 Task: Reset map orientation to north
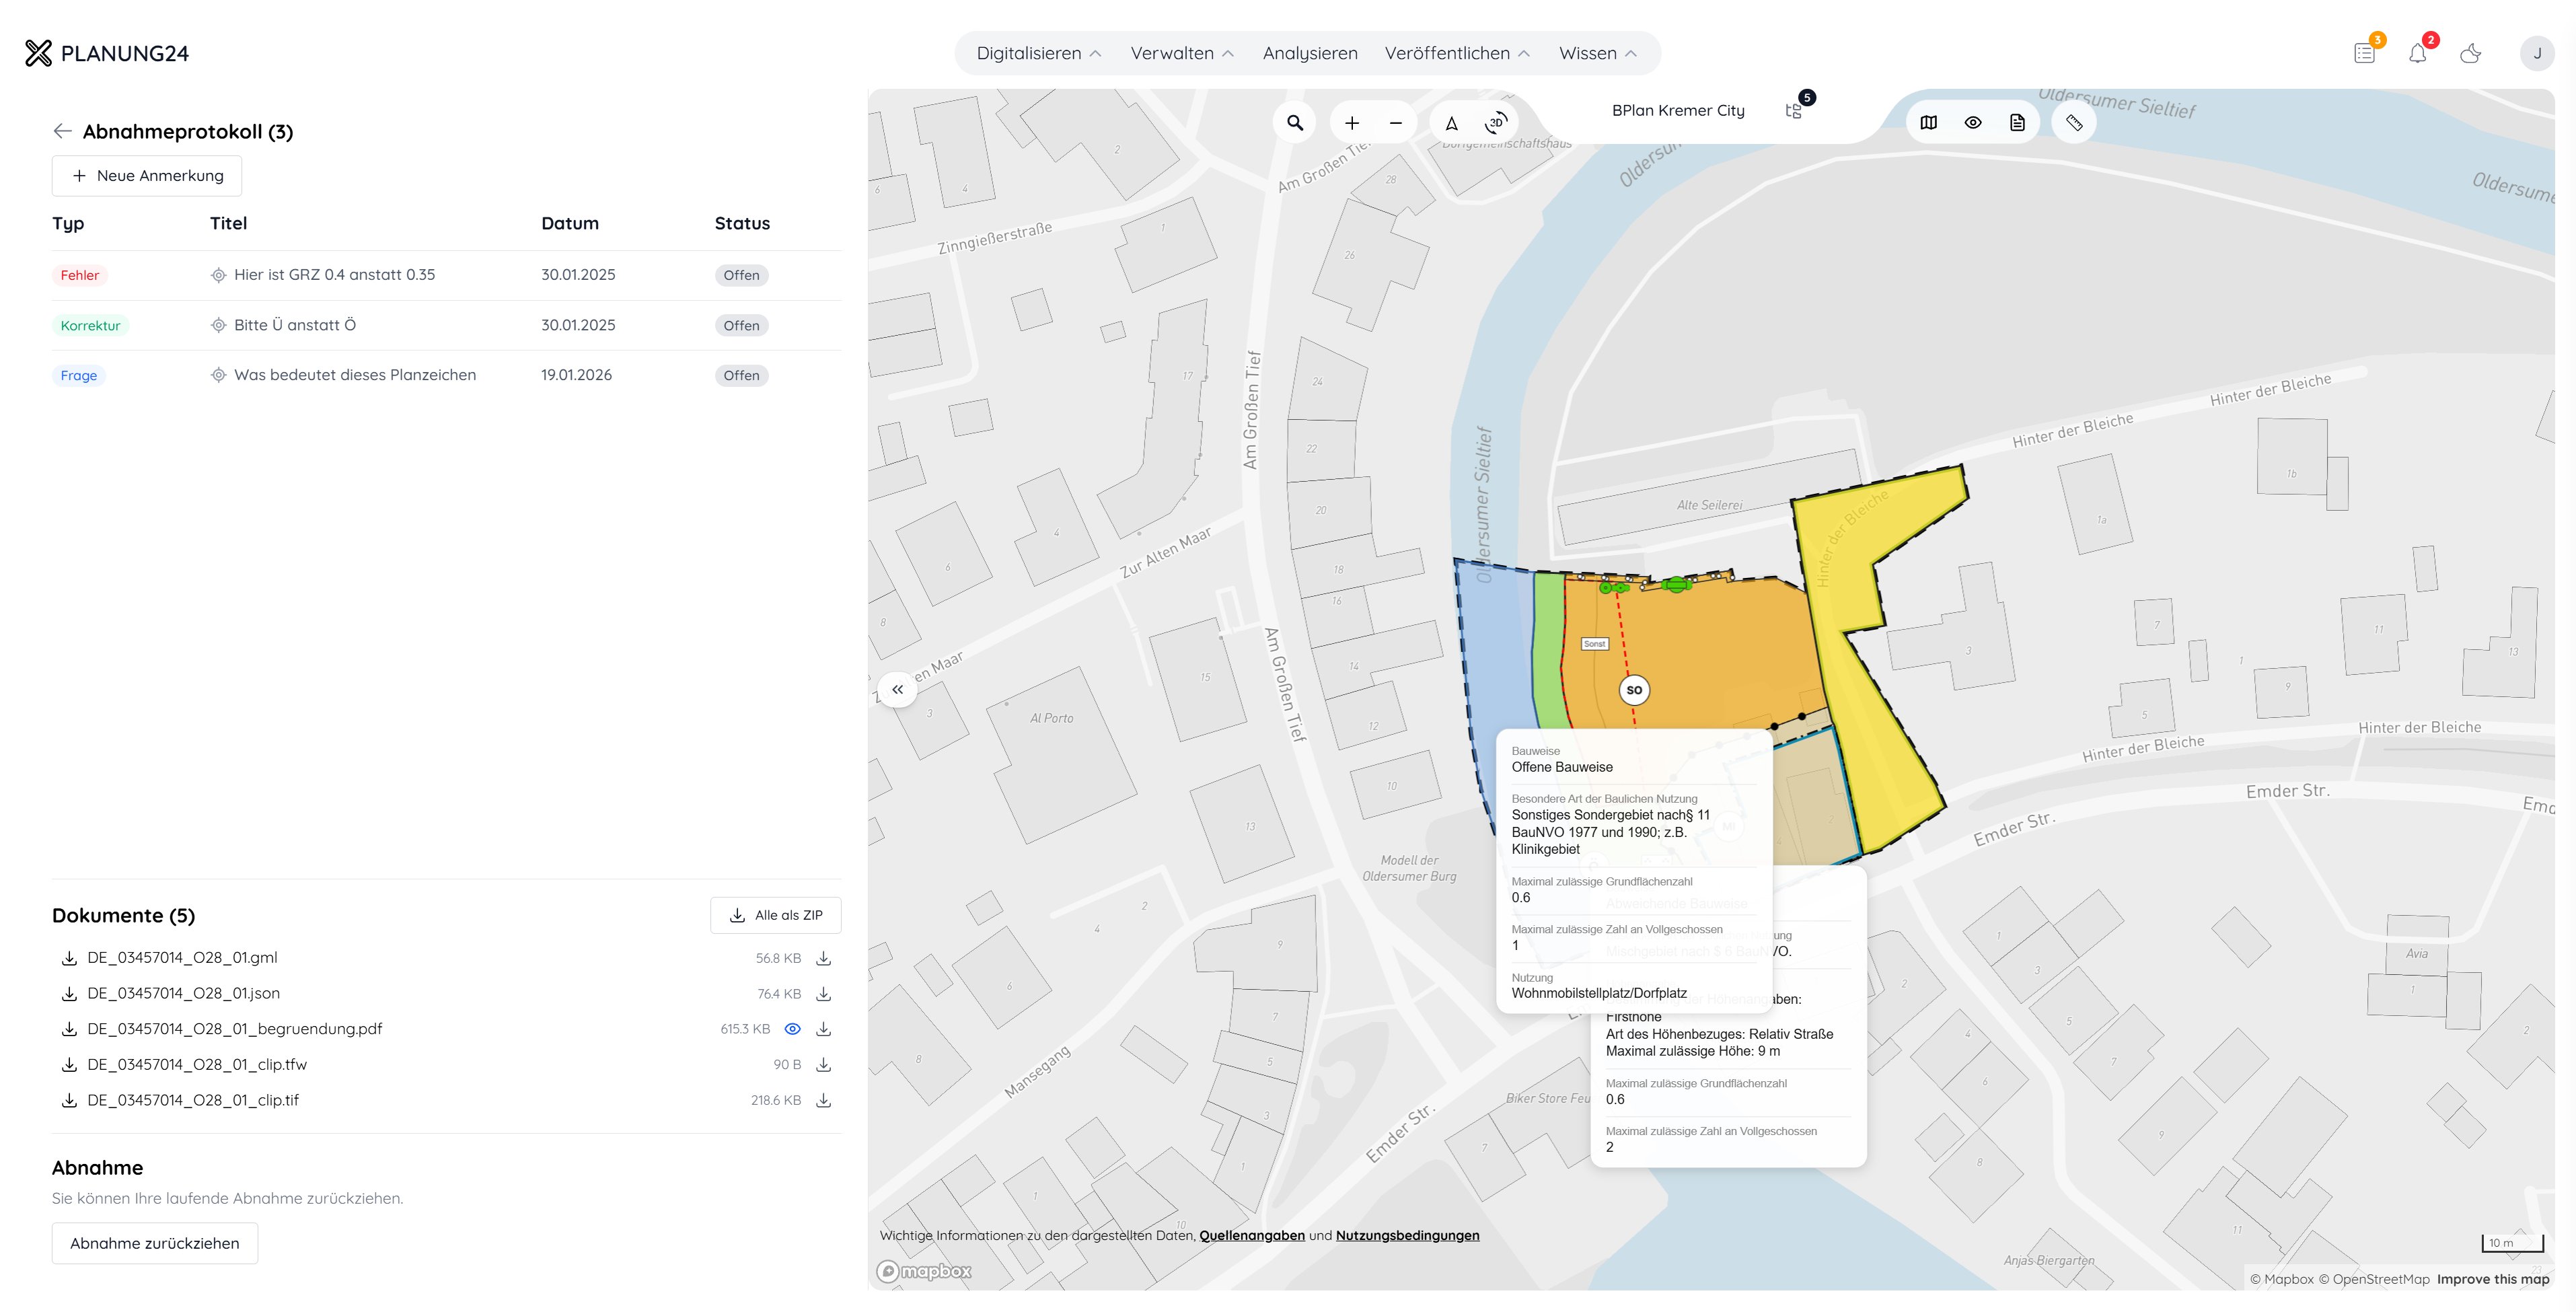(1452, 123)
